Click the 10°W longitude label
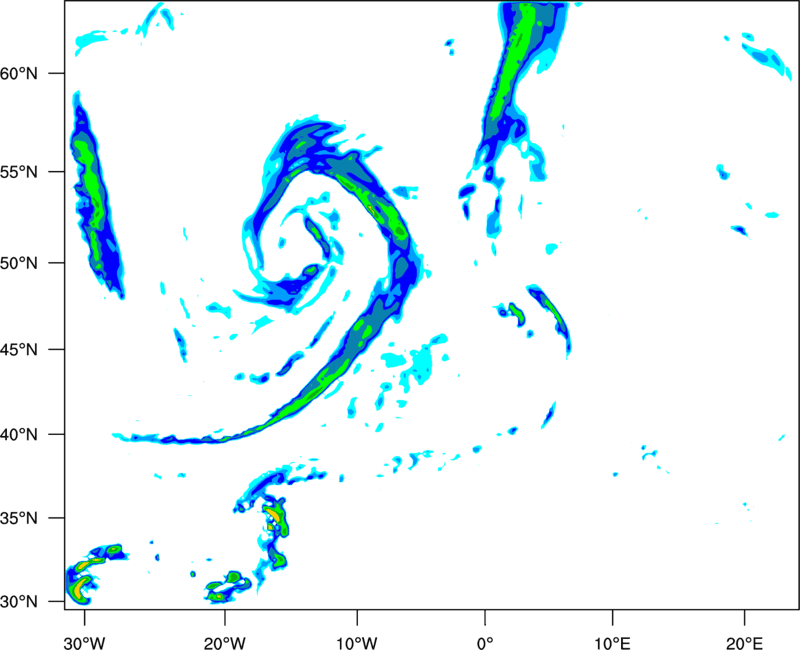This screenshot has width=800, height=650. (x=357, y=643)
